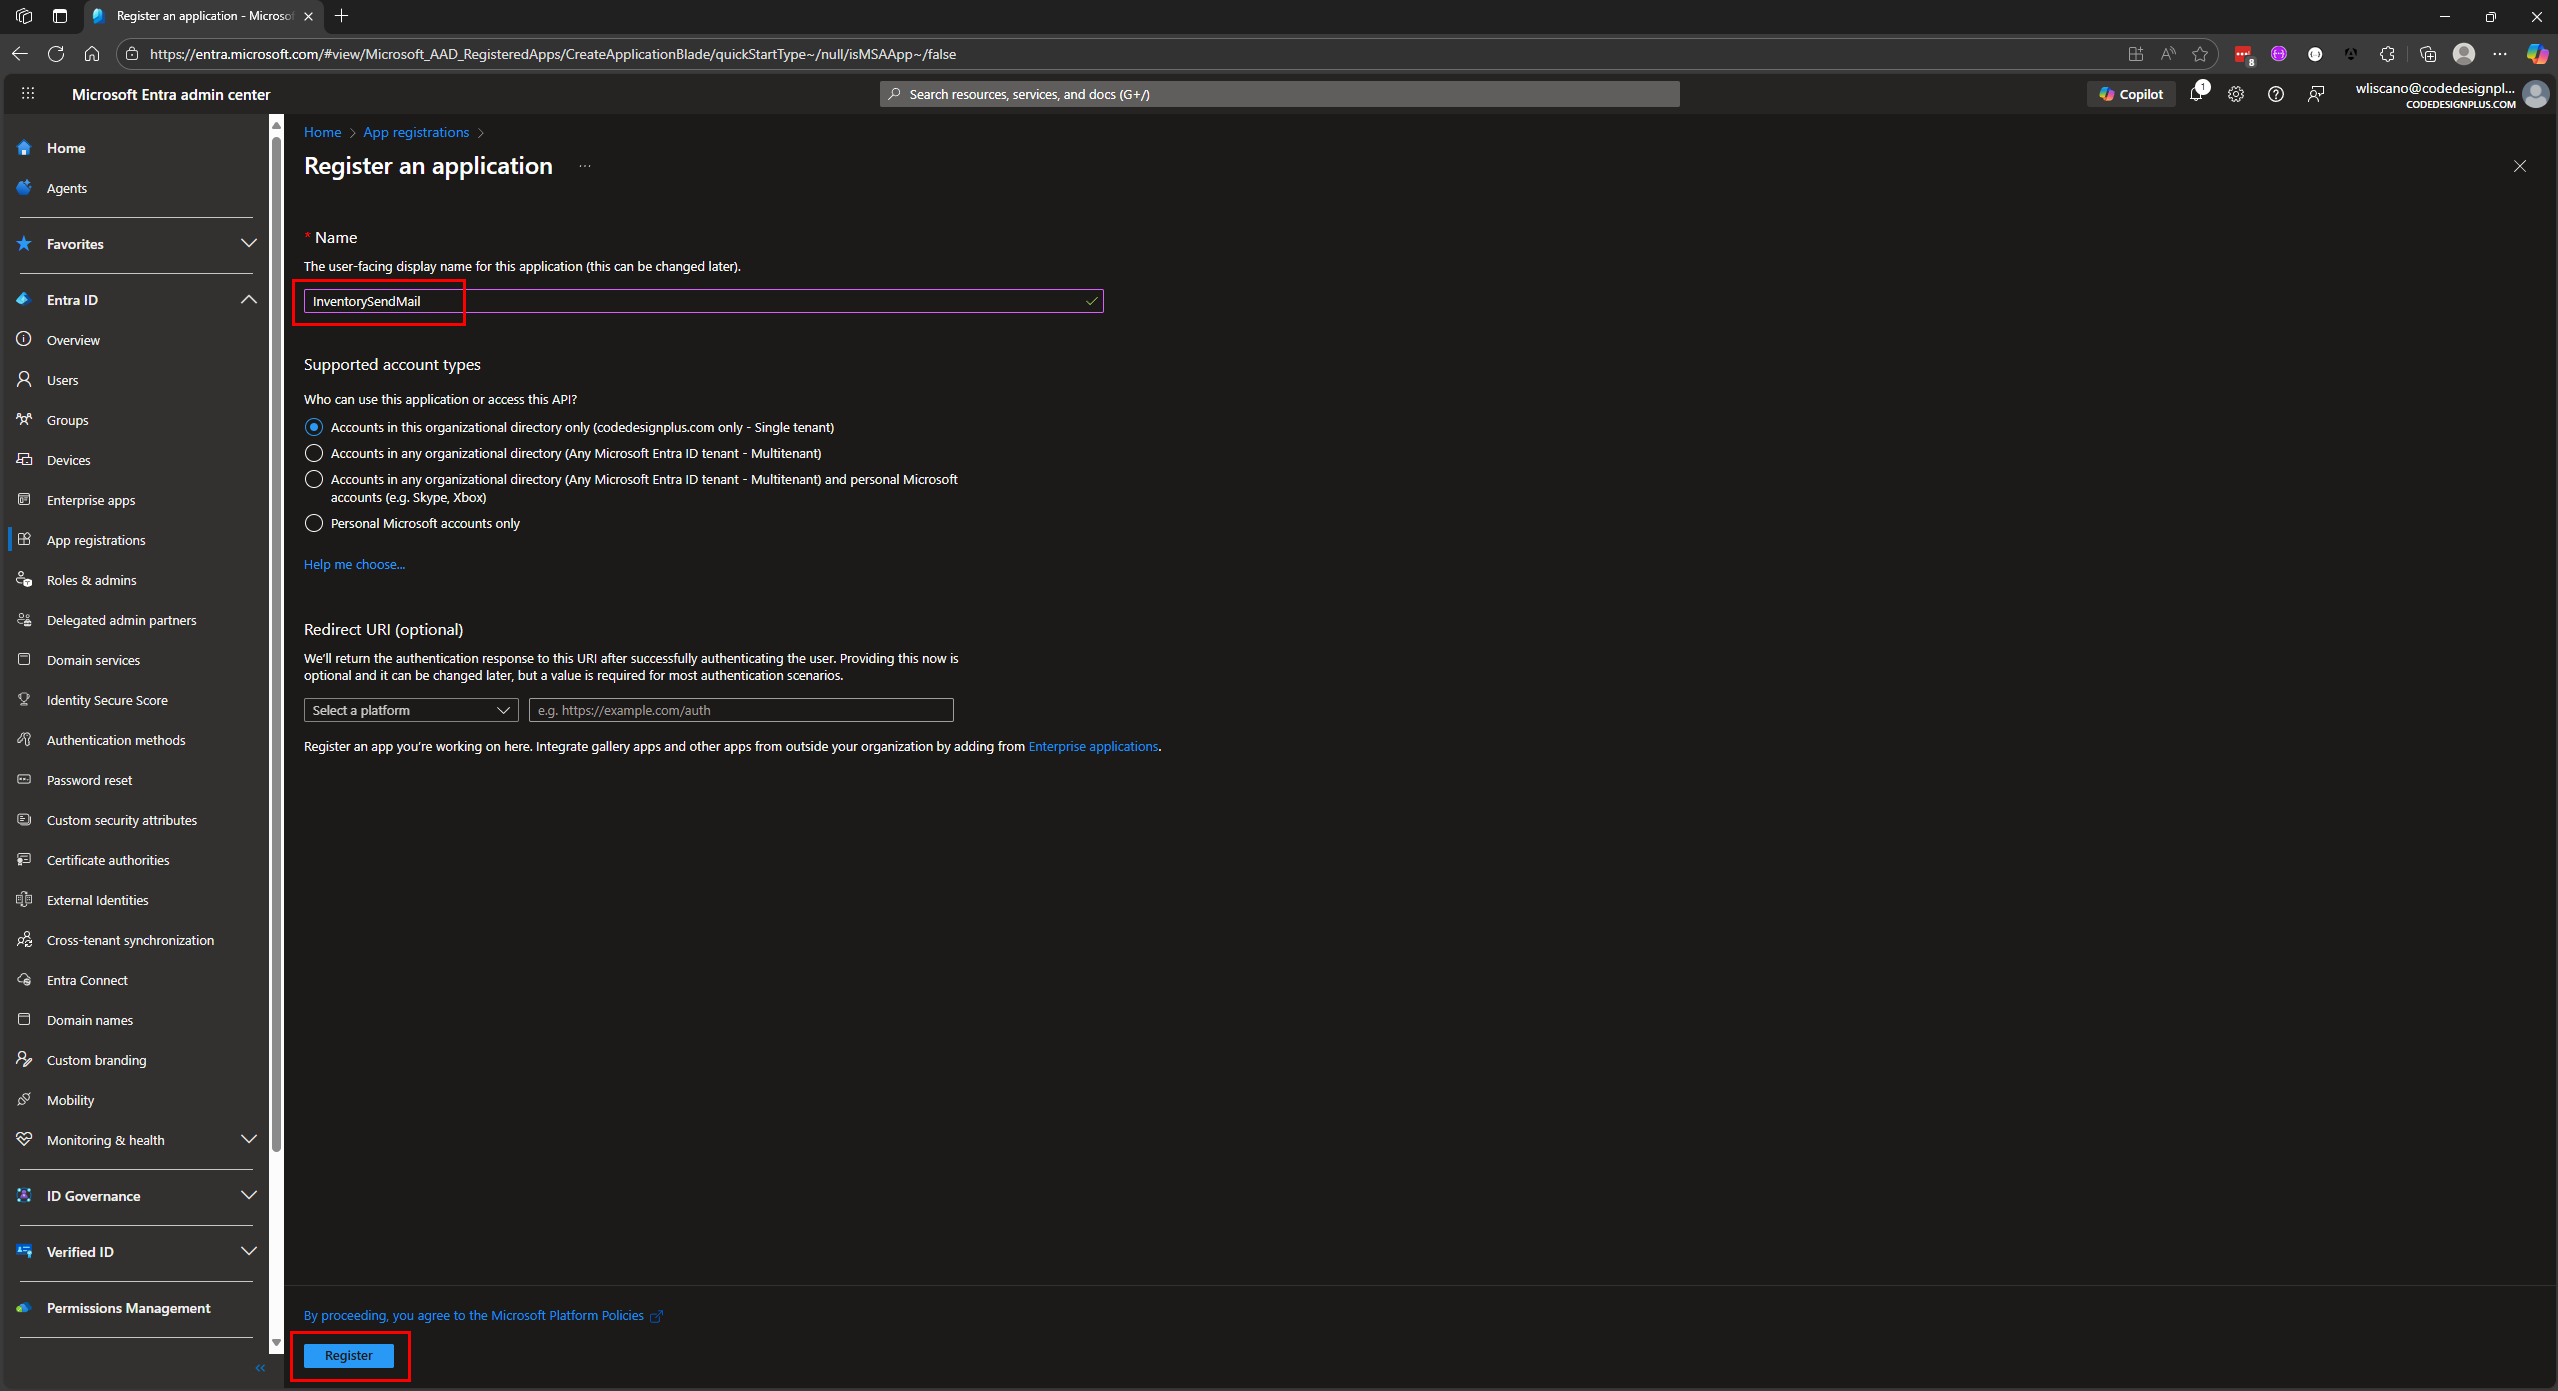Open Edge workspaces icon

pyautogui.click(x=24, y=16)
